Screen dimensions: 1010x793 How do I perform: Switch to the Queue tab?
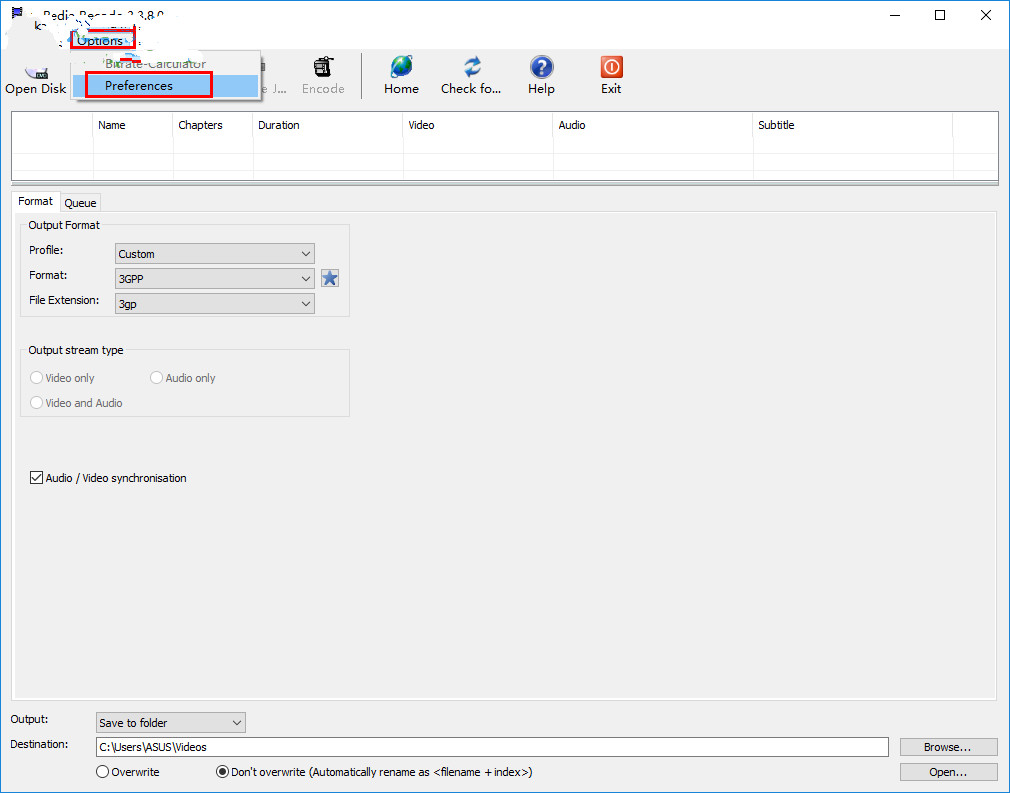(x=80, y=203)
